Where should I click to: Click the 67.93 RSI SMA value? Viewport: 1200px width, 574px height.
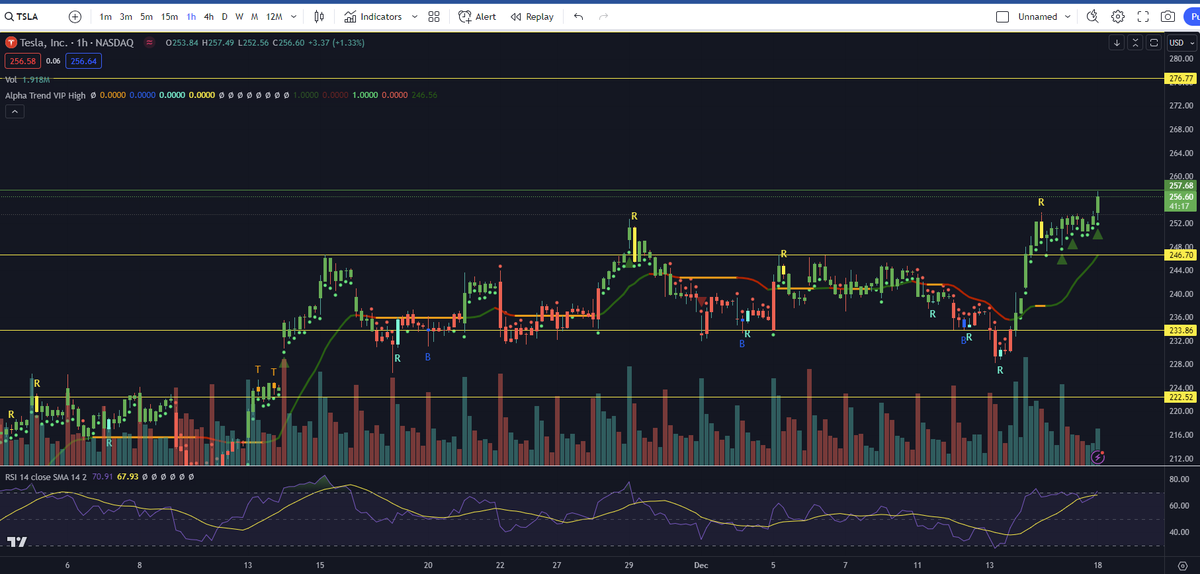point(127,477)
